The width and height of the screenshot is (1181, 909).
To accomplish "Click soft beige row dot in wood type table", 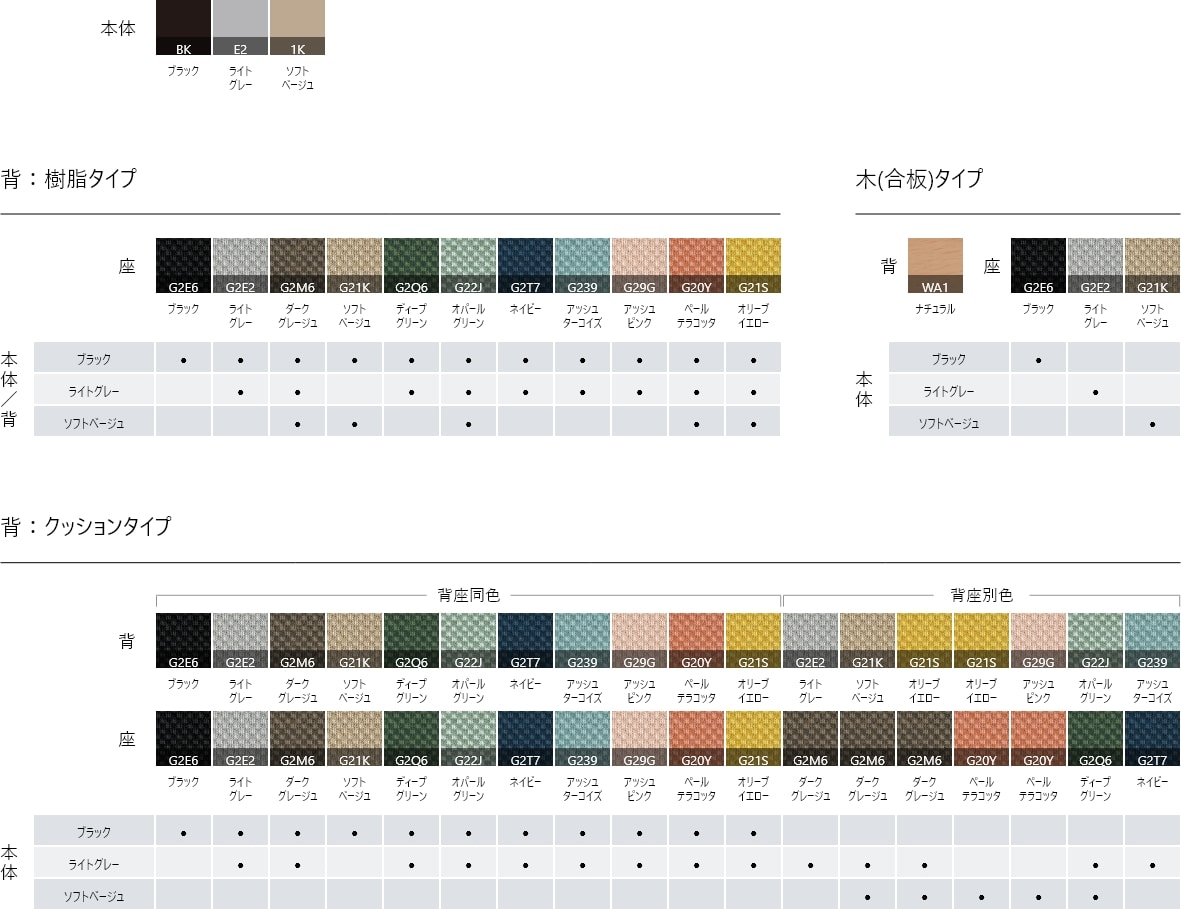I will (x=1152, y=424).
